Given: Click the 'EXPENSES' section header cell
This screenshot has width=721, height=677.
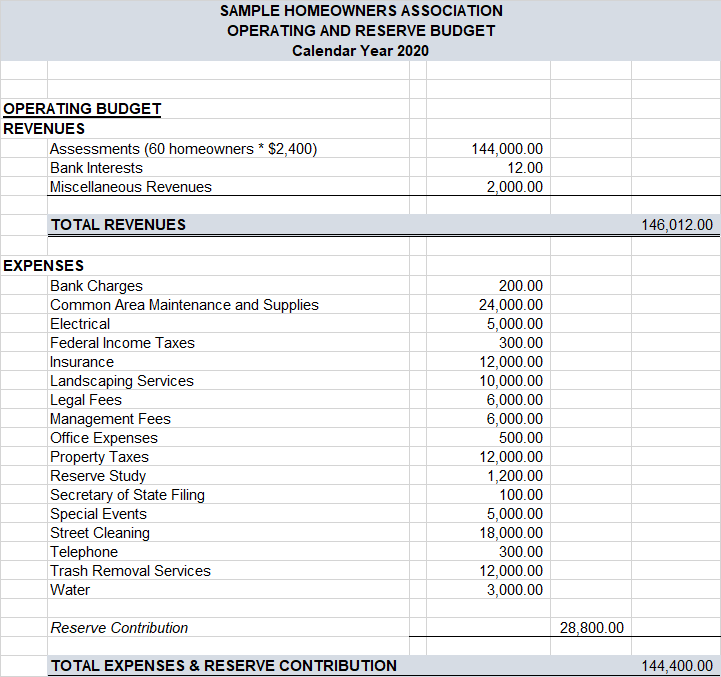Looking at the screenshot, I should [44, 266].
